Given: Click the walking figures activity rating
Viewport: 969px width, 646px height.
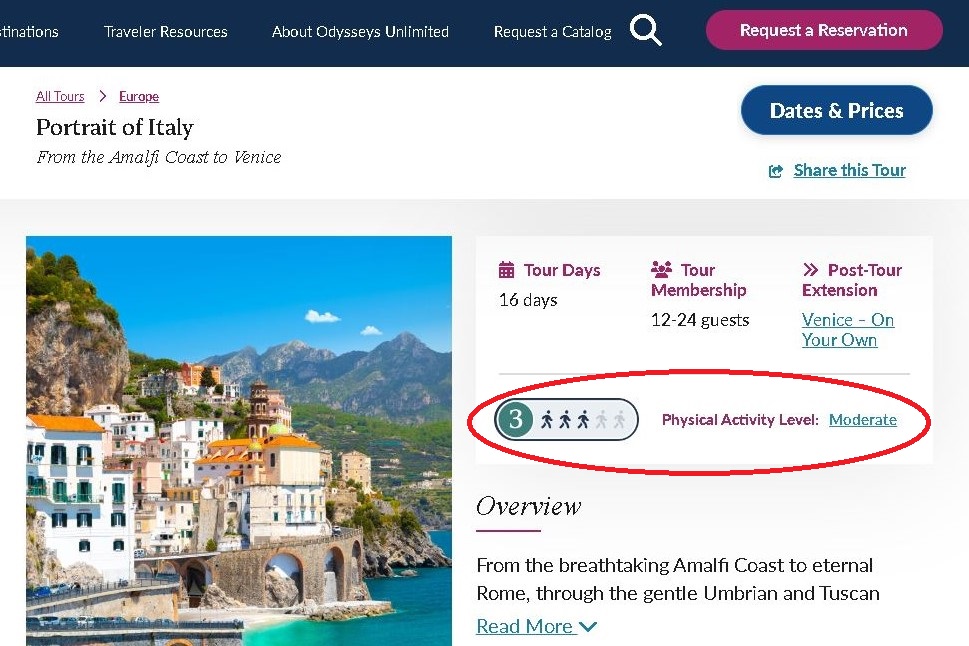Looking at the screenshot, I should (583, 420).
